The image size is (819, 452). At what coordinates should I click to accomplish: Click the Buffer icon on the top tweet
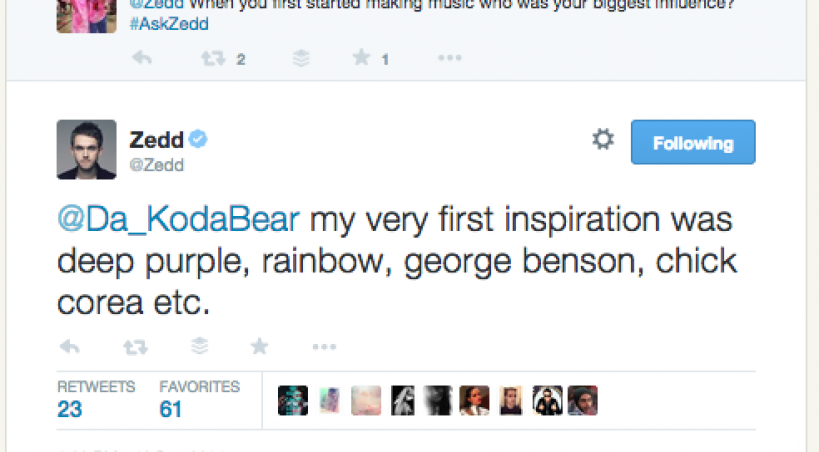click(x=301, y=59)
